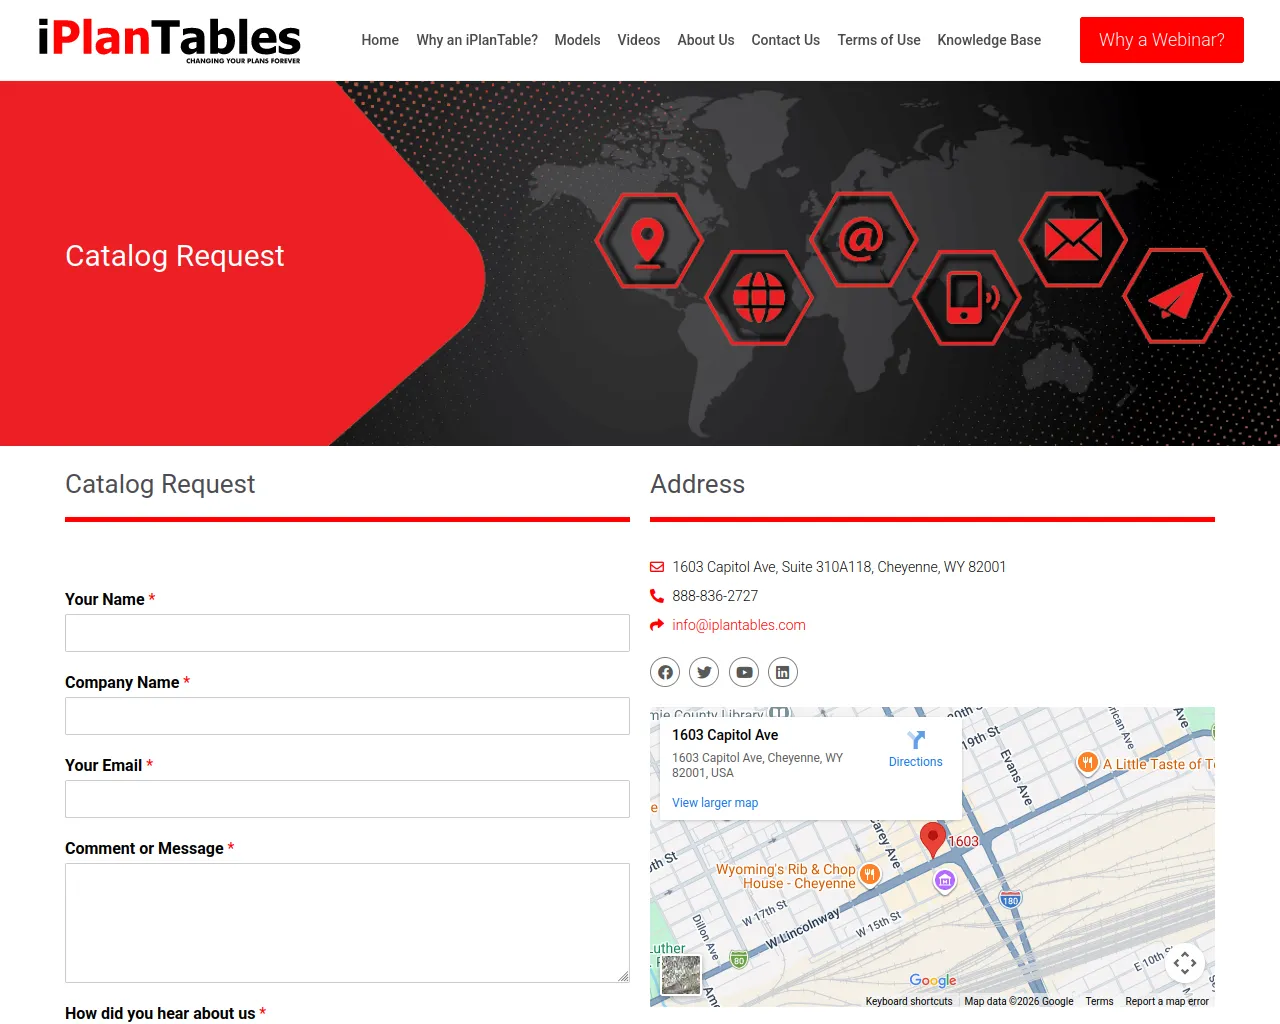Open the YouTube social icon
The width and height of the screenshot is (1280, 1024).
(x=744, y=672)
